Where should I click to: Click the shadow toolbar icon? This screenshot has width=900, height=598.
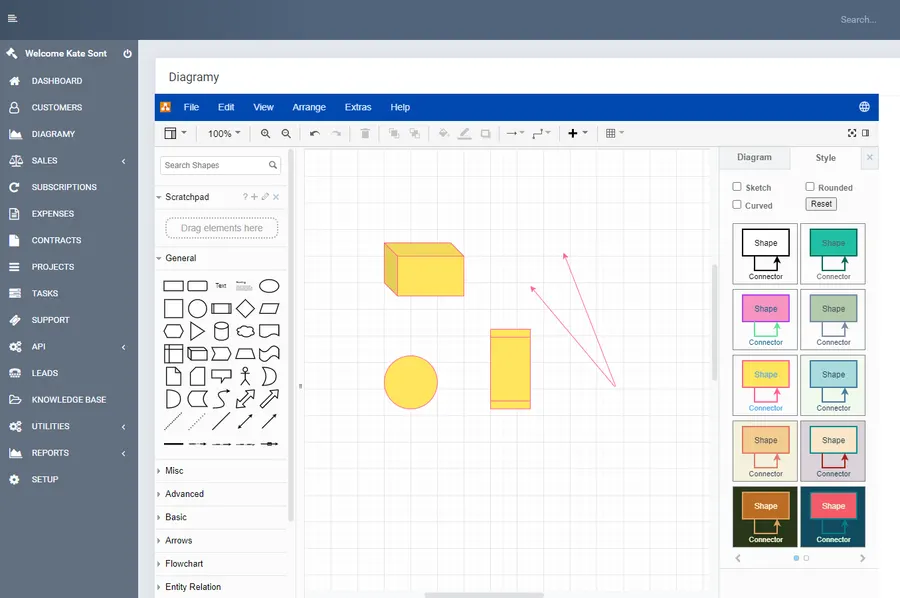[486, 134]
